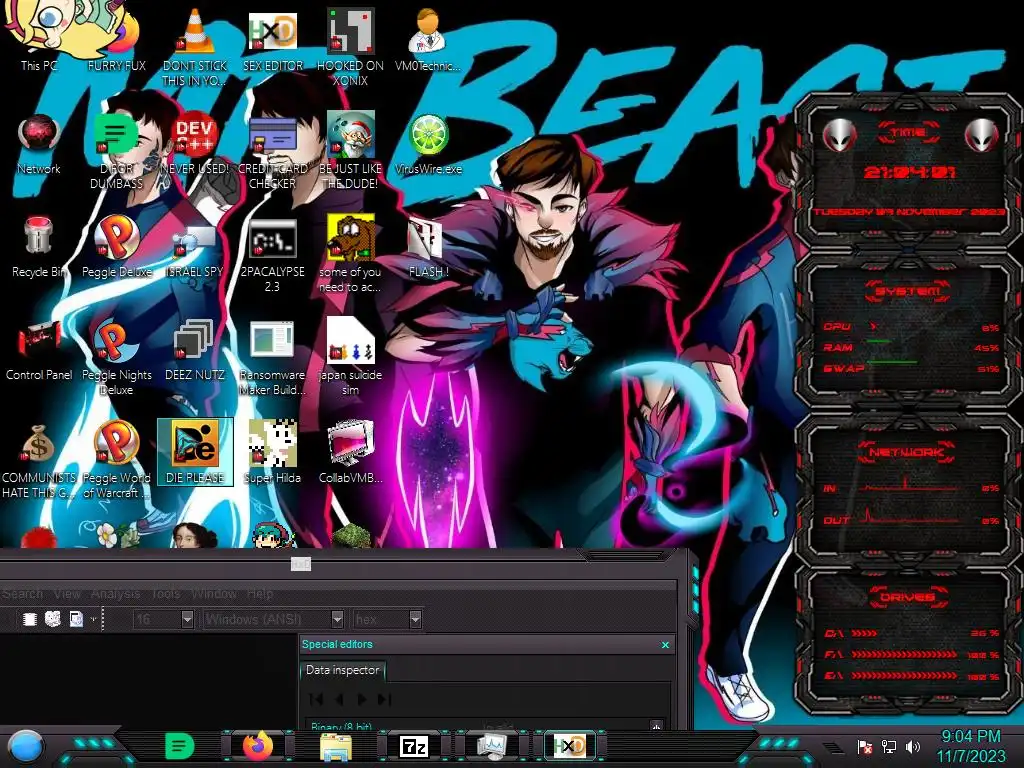The image size is (1024, 768).
Task: Open the Control Panel icon
Action: point(39,349)
